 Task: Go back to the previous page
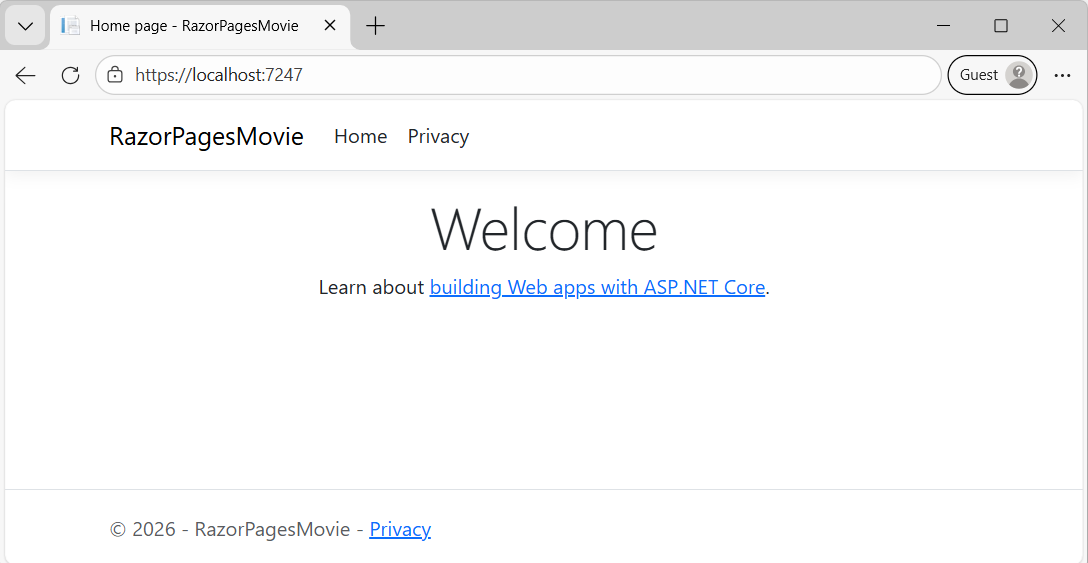pyautogui.click(x=26, y=75)
